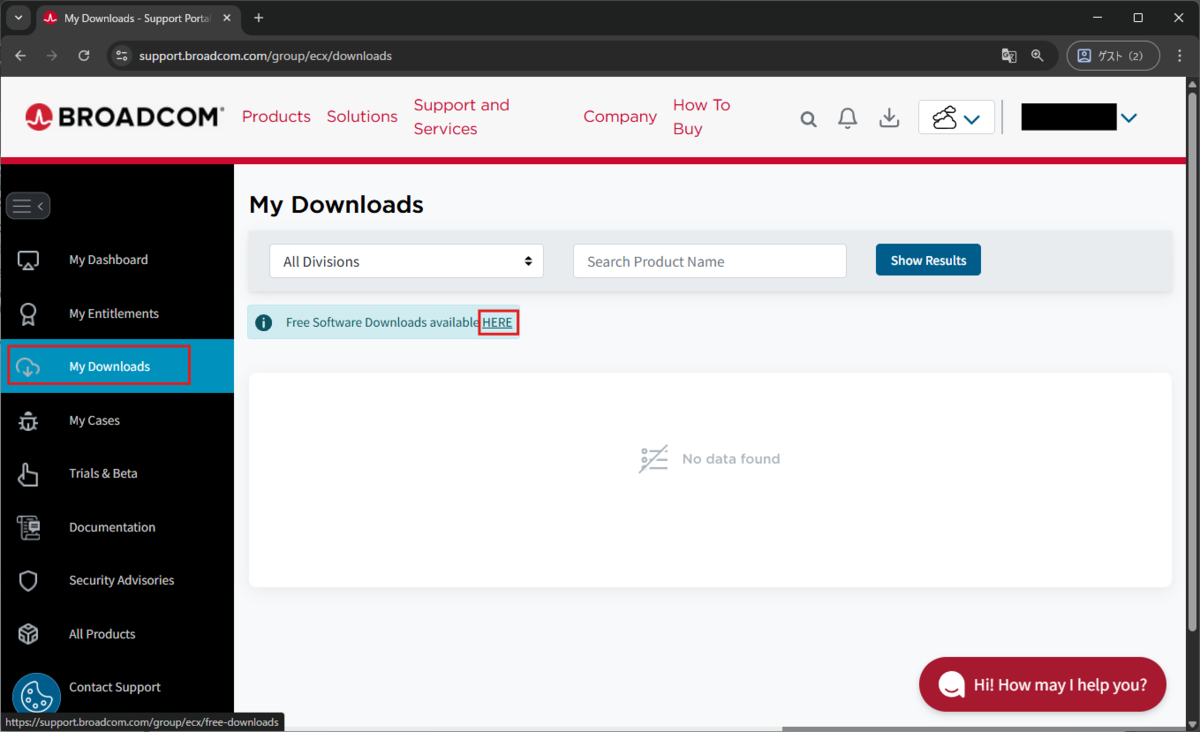Viewport: 1200px width, 732px height.
Task: Open the search magnifier icon in header
Action: (x=809, y=119)
